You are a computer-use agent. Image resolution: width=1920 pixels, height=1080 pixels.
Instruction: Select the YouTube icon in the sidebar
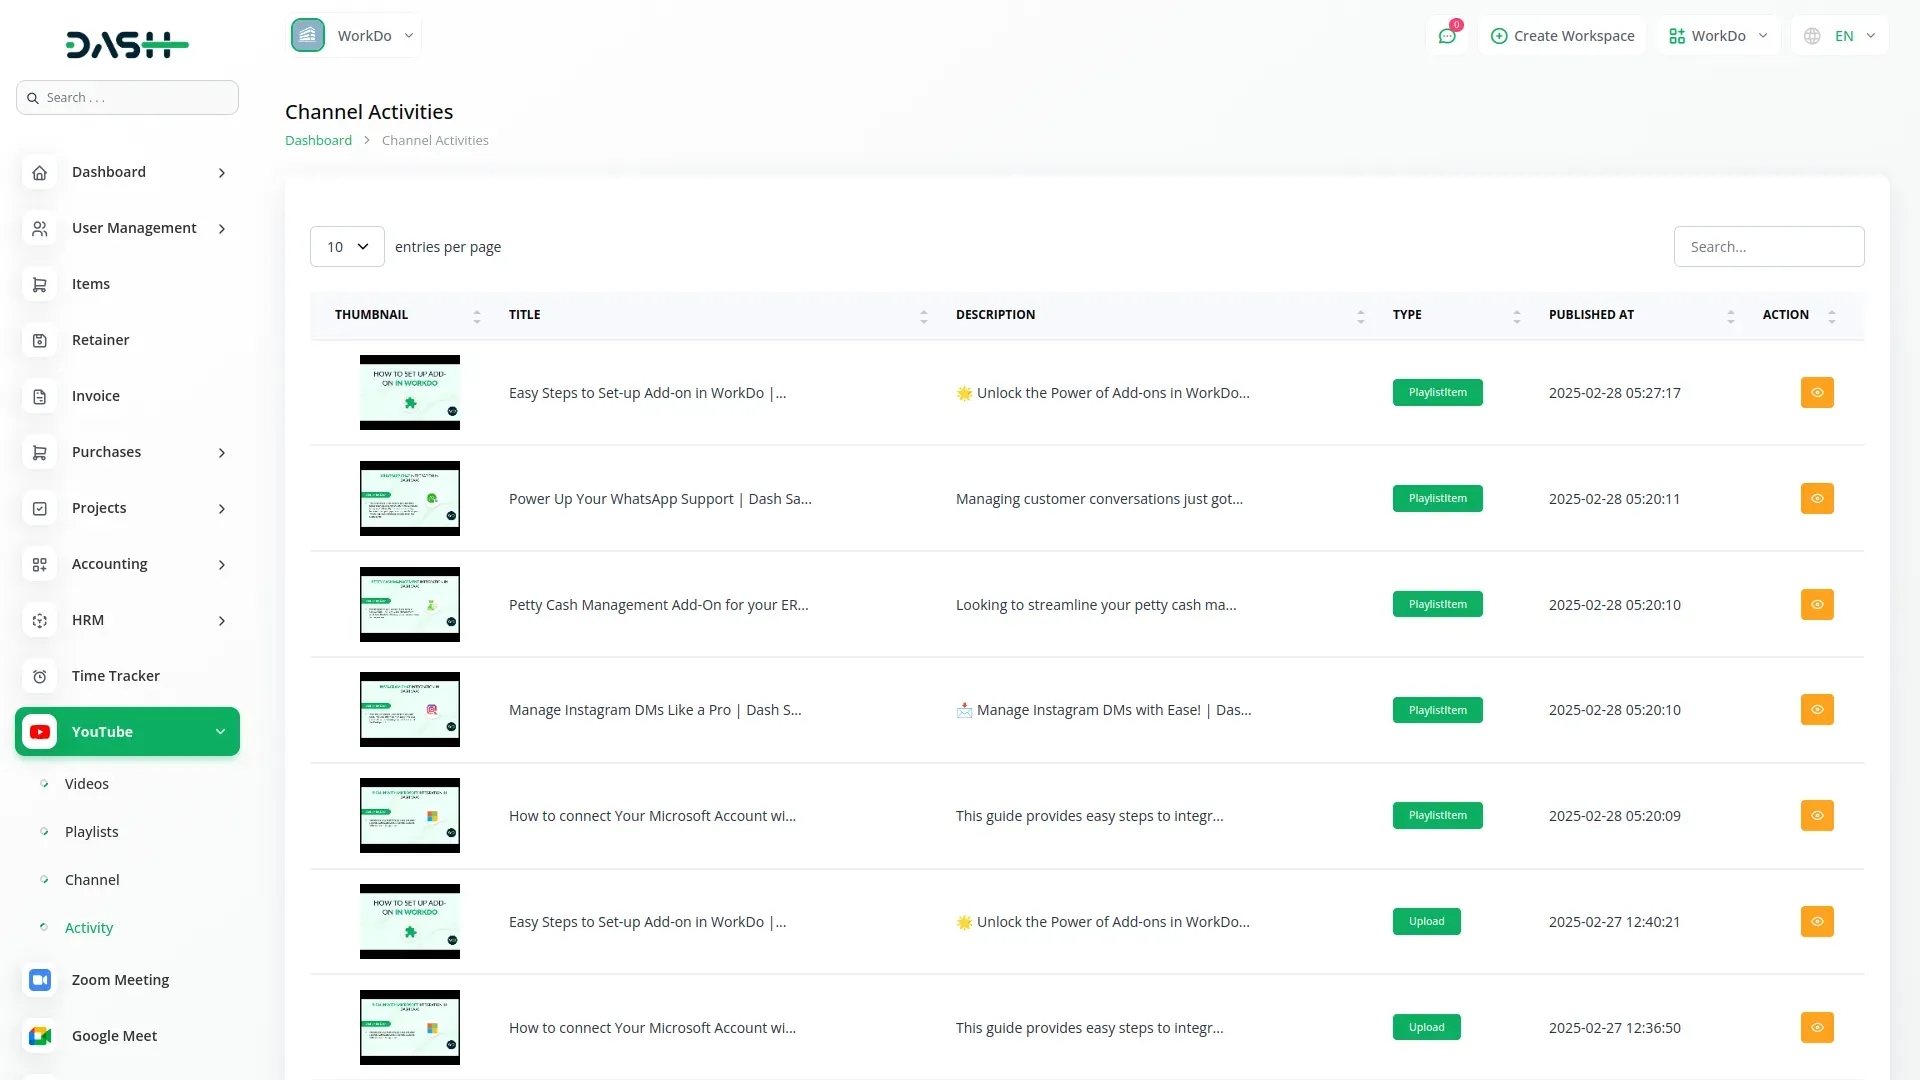(x=40, y=731)
